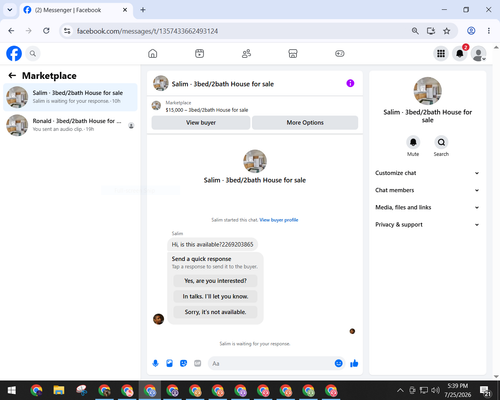This screenshot has height=400, width=500.
Task: Send quick reply 'In talks. I'll let you know.'
Action: [215, 296]
